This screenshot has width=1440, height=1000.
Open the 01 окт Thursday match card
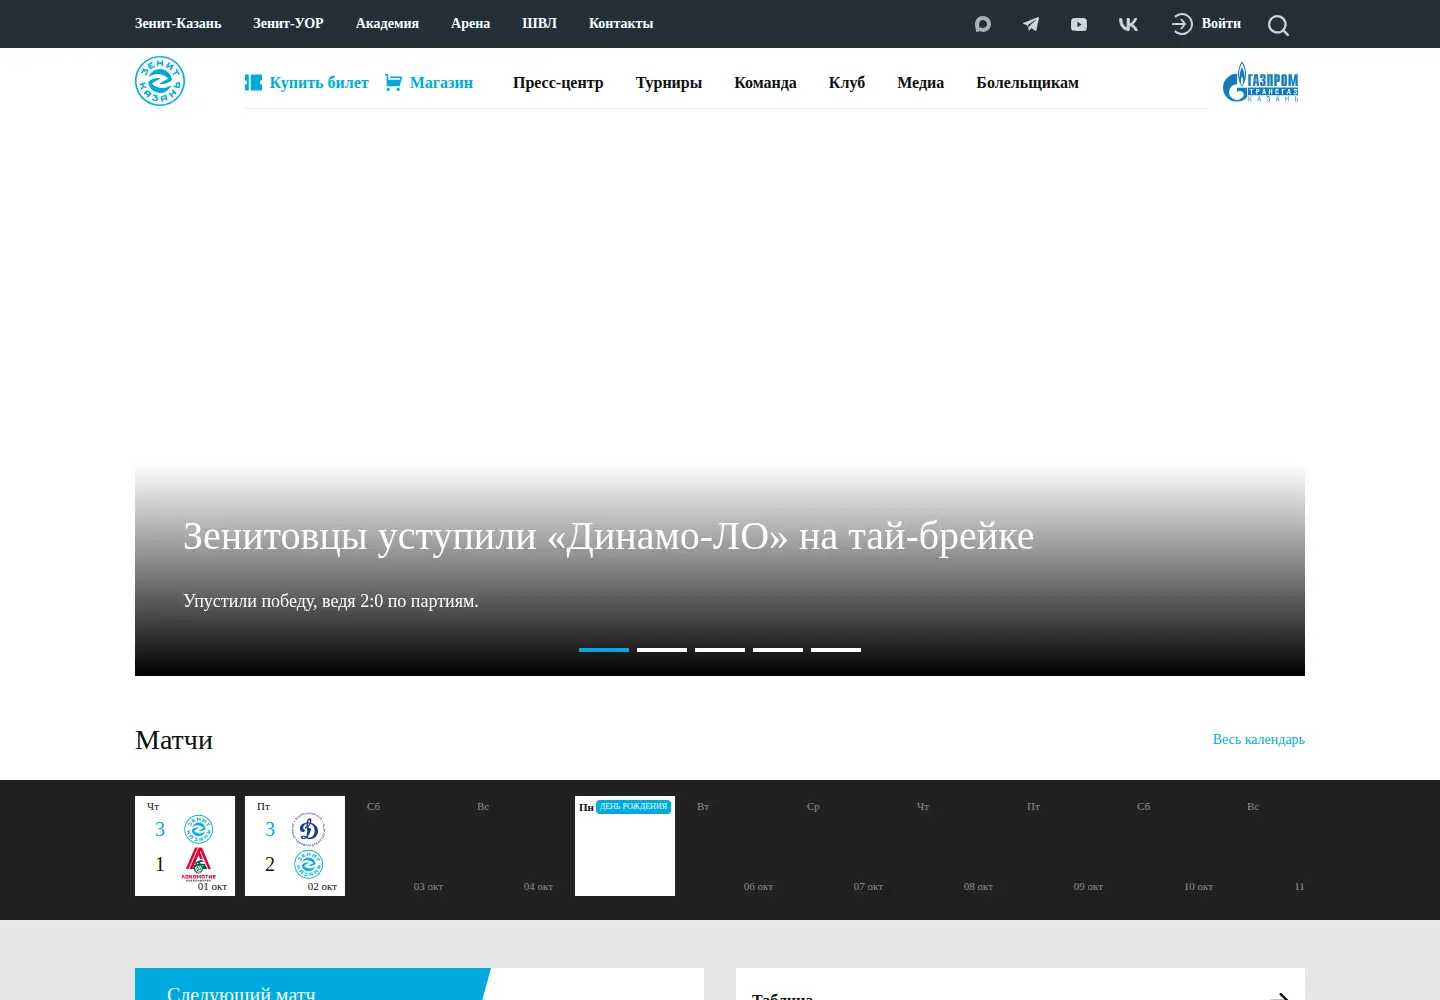tap(185, 846)
